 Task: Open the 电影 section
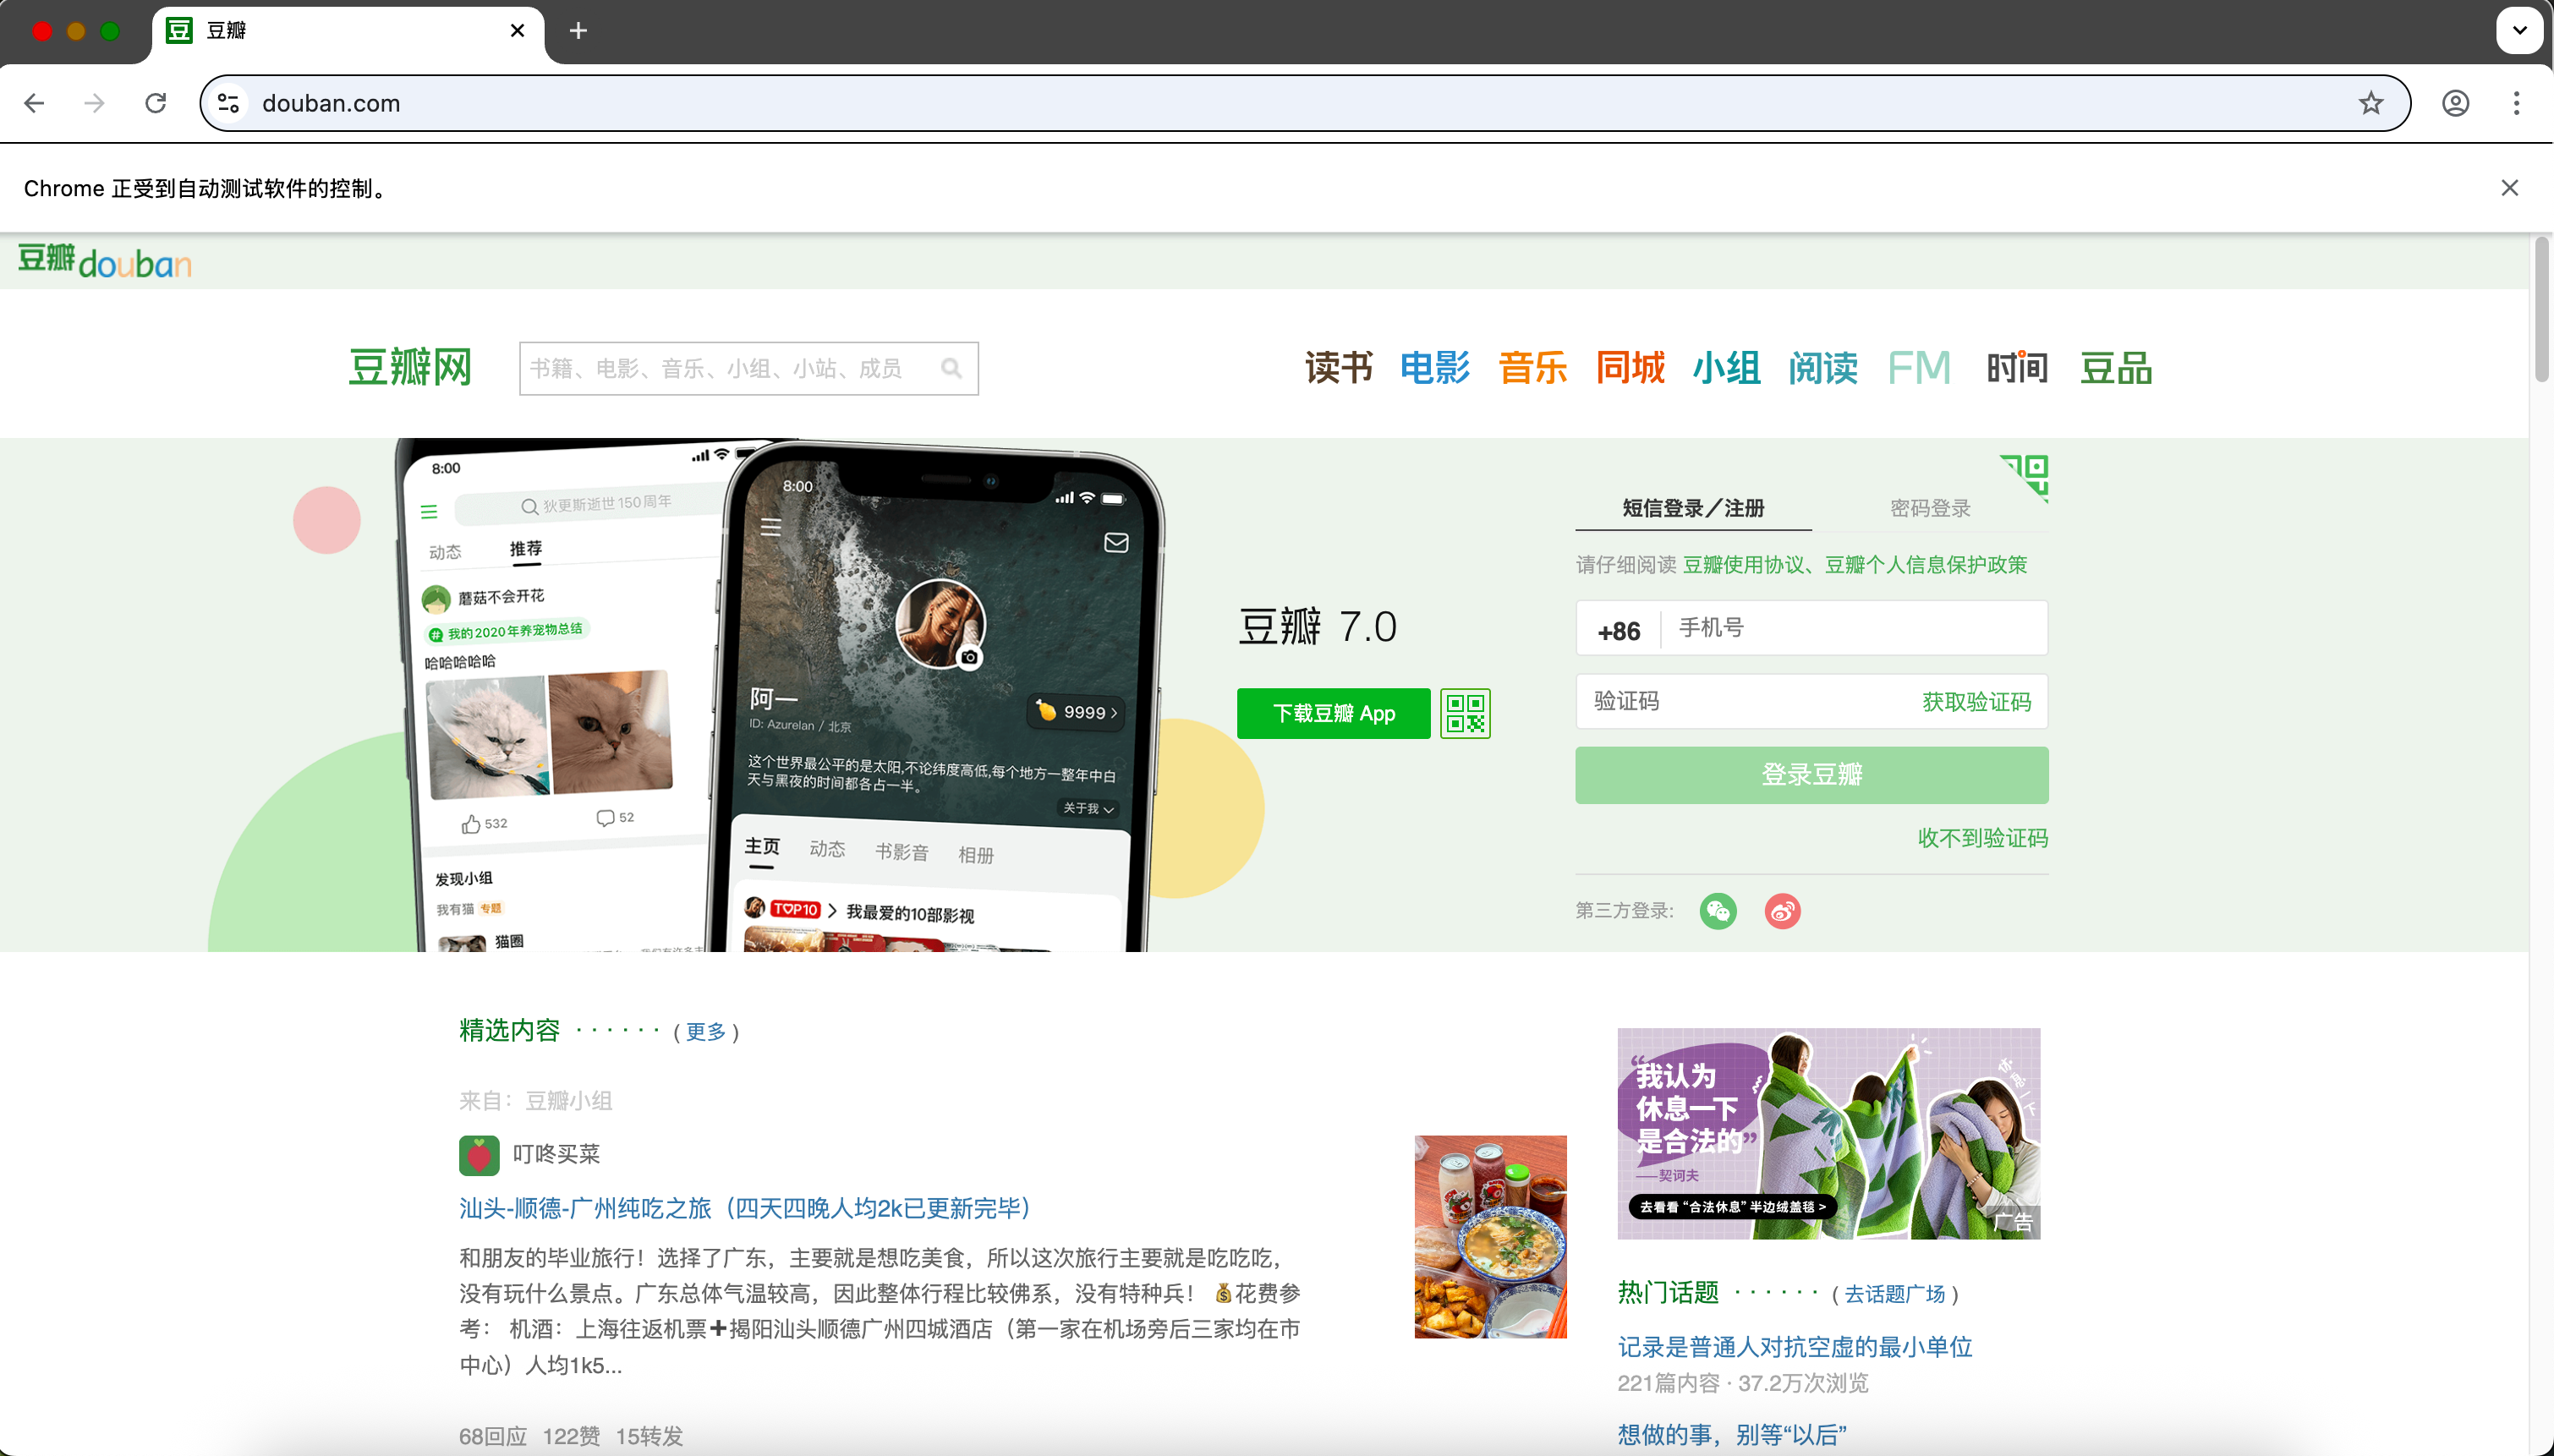click(1435, 368)
